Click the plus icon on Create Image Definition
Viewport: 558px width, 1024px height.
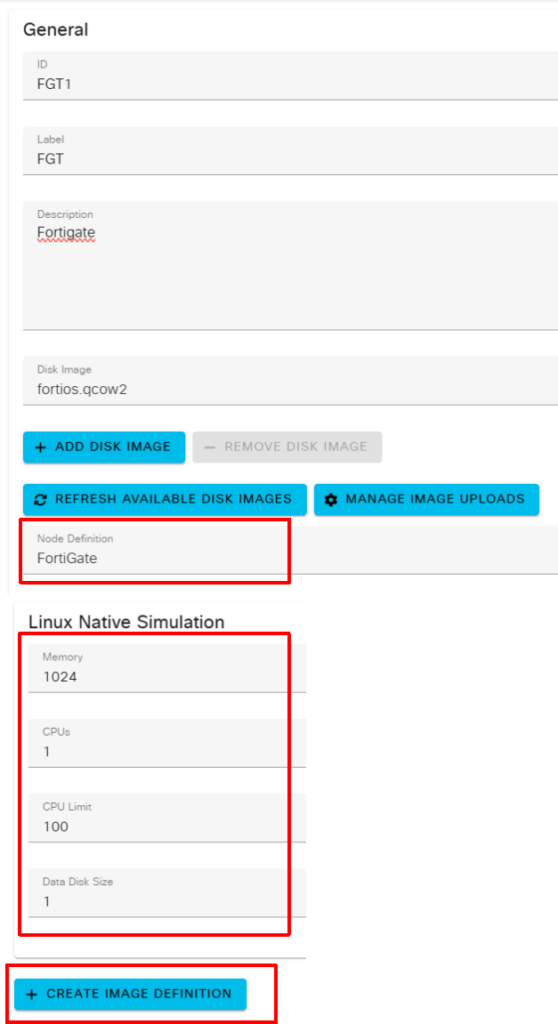31,994
